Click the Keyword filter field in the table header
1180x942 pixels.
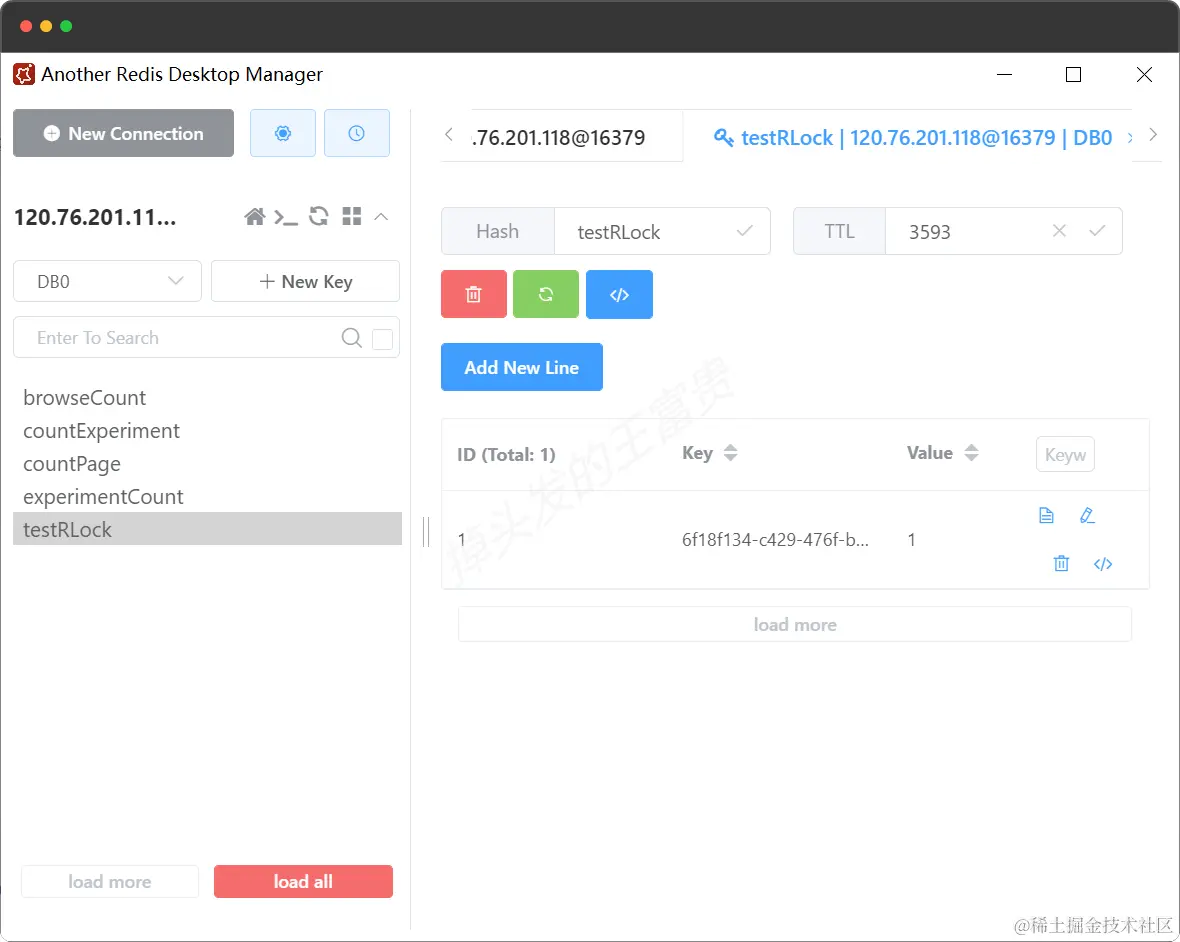click(x=1065, y=454)
